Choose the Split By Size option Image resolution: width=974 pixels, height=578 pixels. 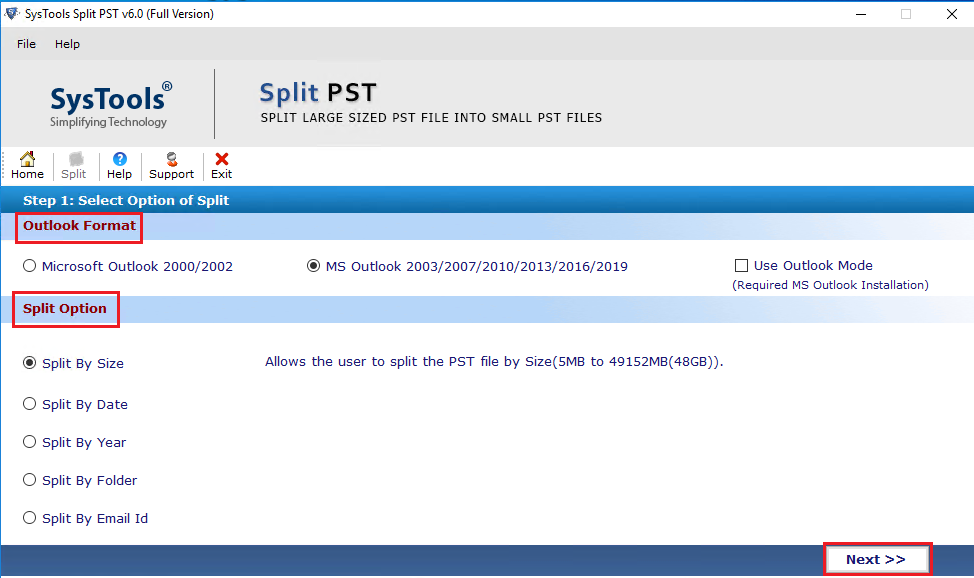click(30, 366)
